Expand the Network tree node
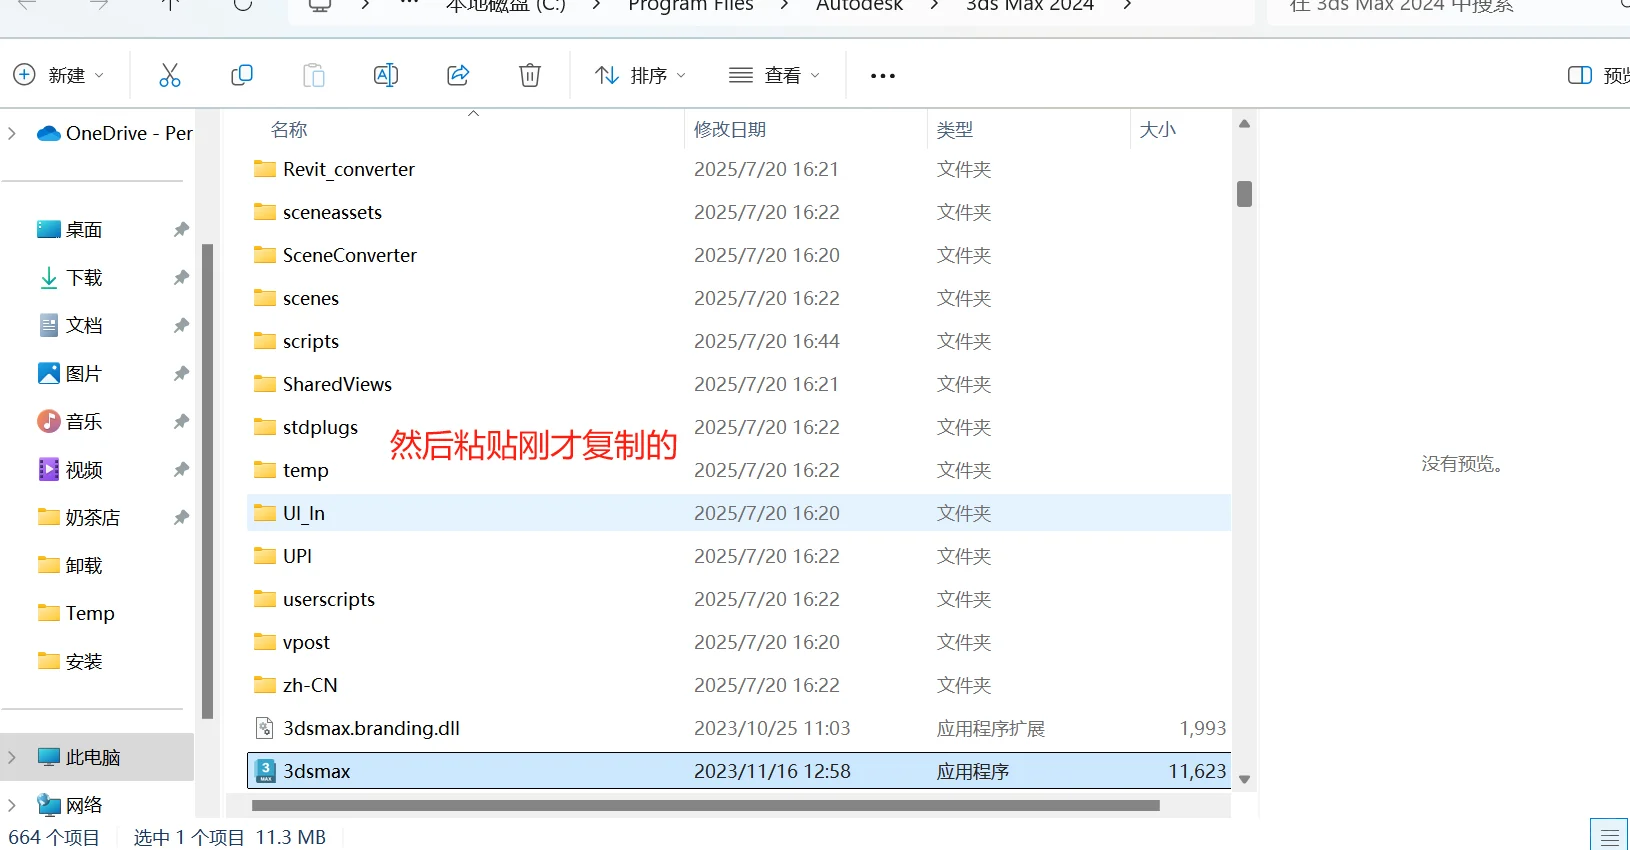1630x850 pixels. (12, 805)
